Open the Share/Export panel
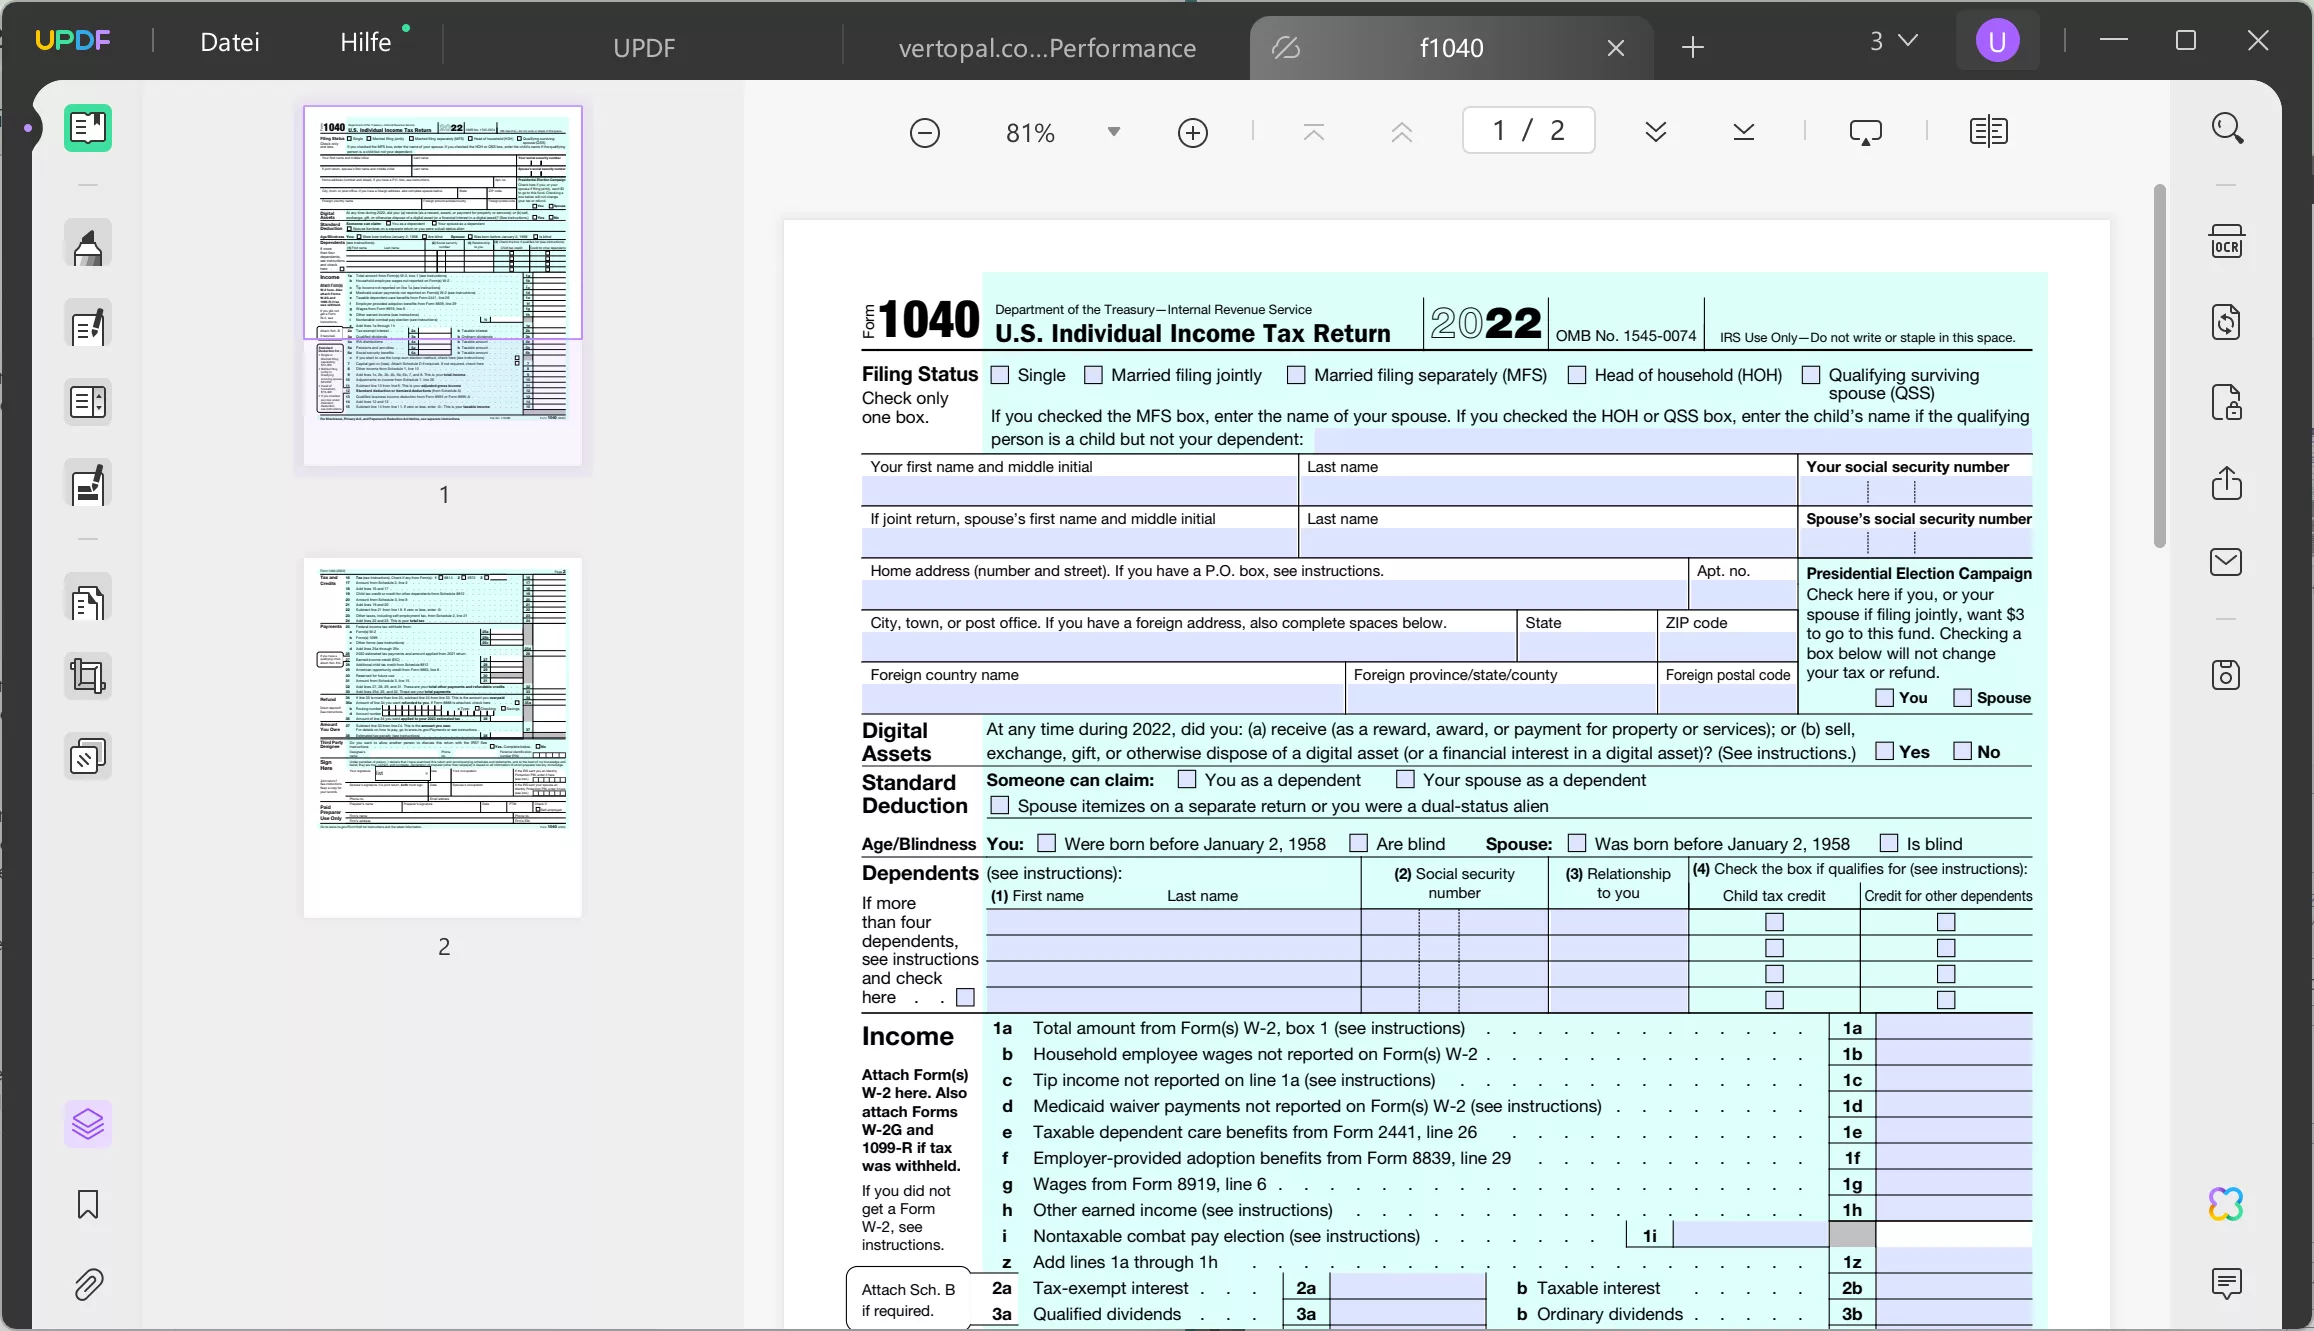 click(x=2227, y=484)
